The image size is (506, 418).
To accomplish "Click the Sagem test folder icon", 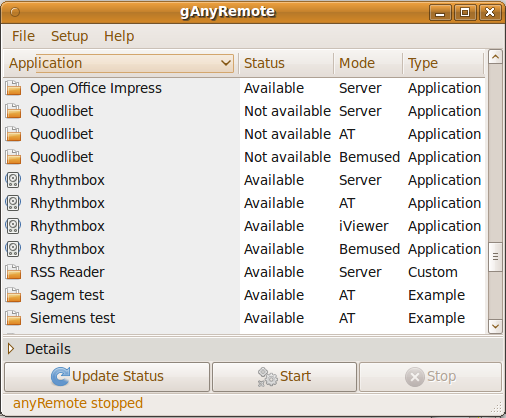I will click(13, 295).
